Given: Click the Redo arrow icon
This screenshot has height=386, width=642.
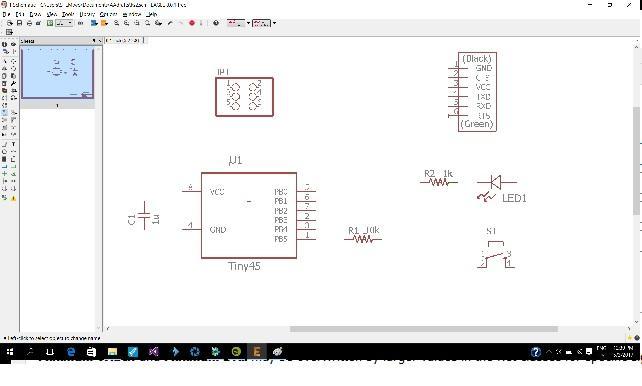Looking at the screenshot, I should pyautogui.click(x=180, y=23).
